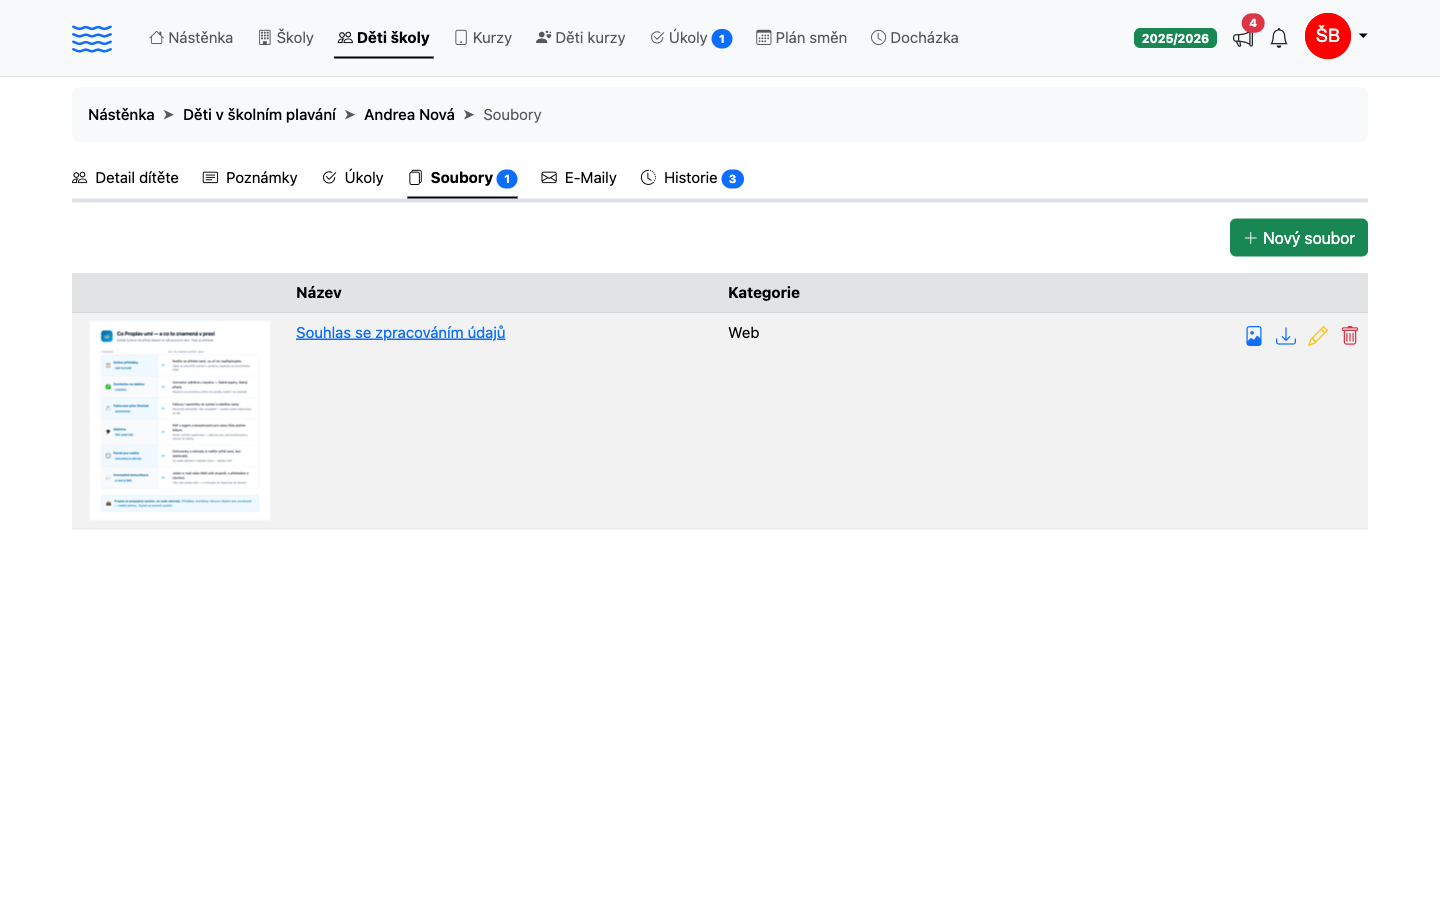
Task: Go to Nástěnka in top navigation
Action: tap(191, 38)
